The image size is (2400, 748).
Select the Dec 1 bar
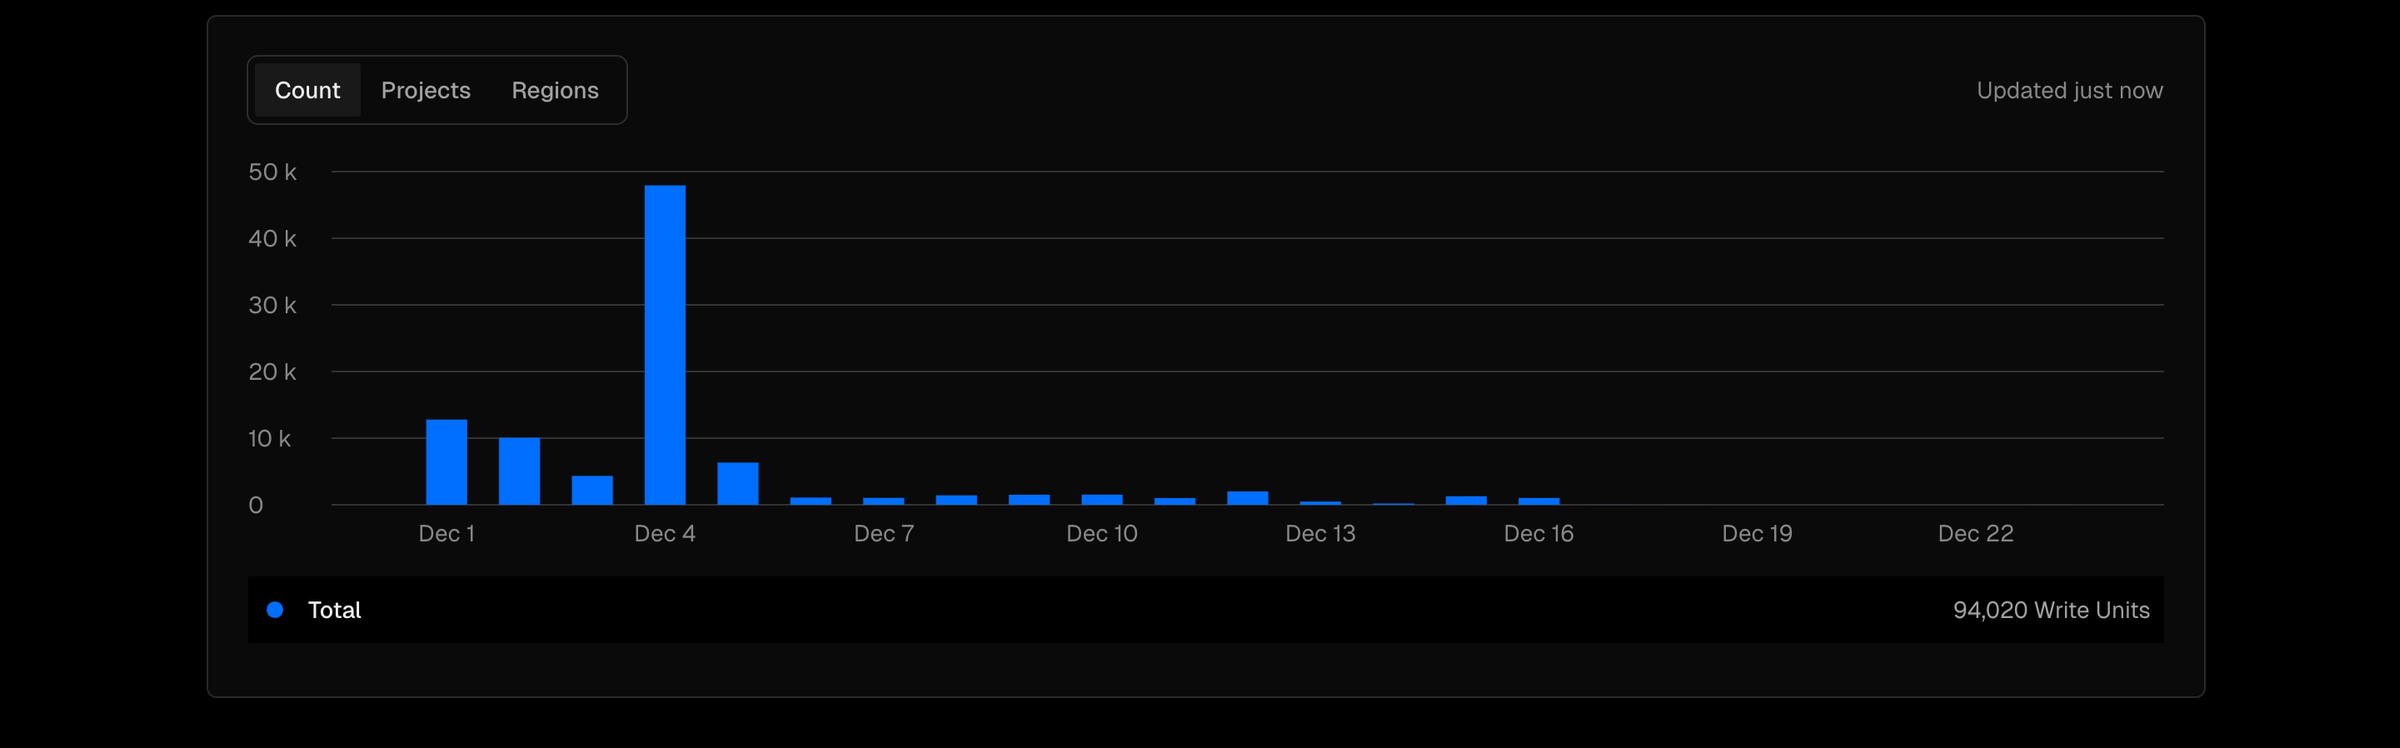(x=447, y=462)
